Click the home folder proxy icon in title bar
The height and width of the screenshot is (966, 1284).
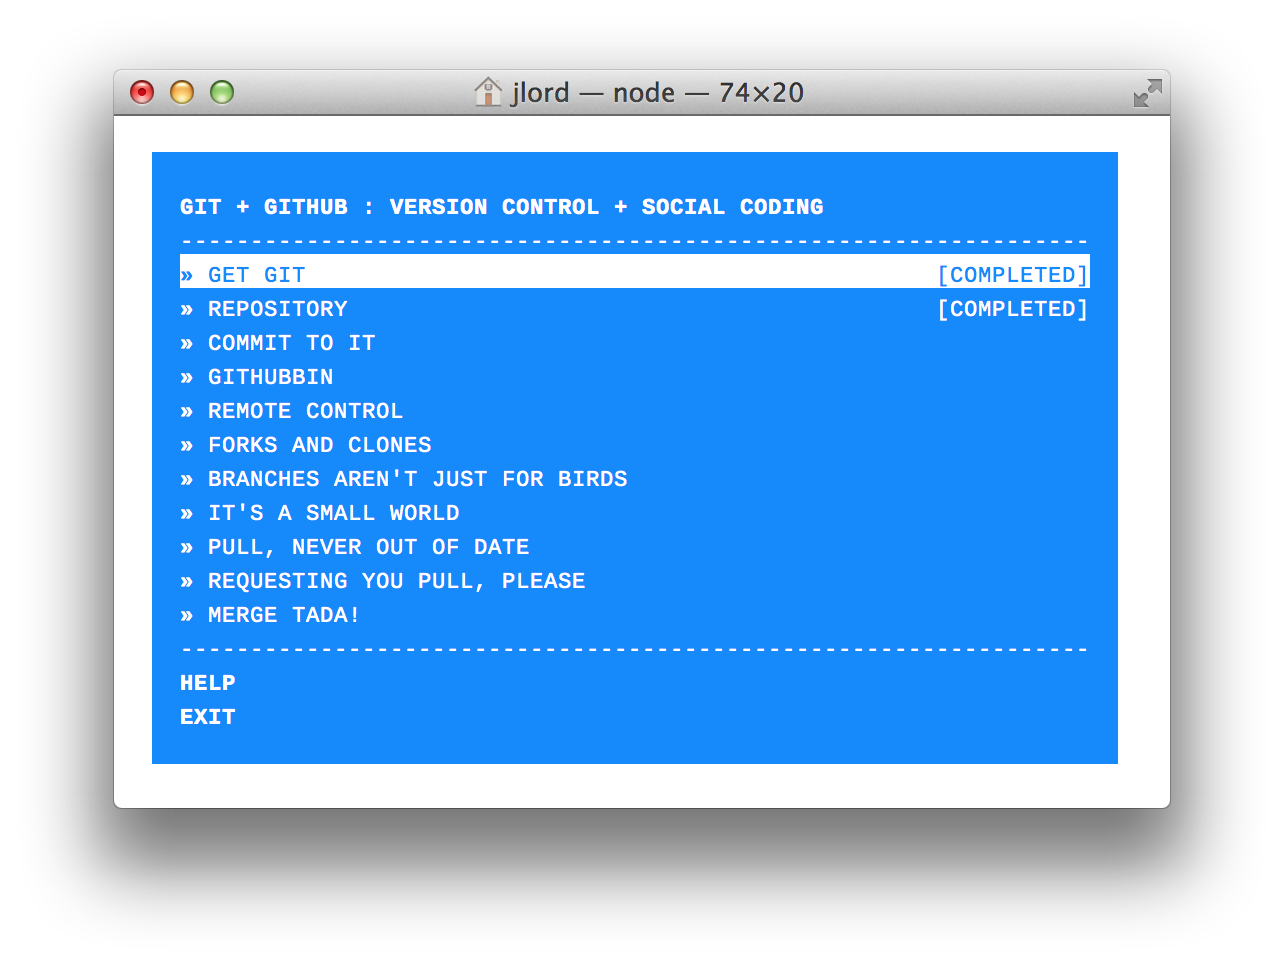(488, 92)
